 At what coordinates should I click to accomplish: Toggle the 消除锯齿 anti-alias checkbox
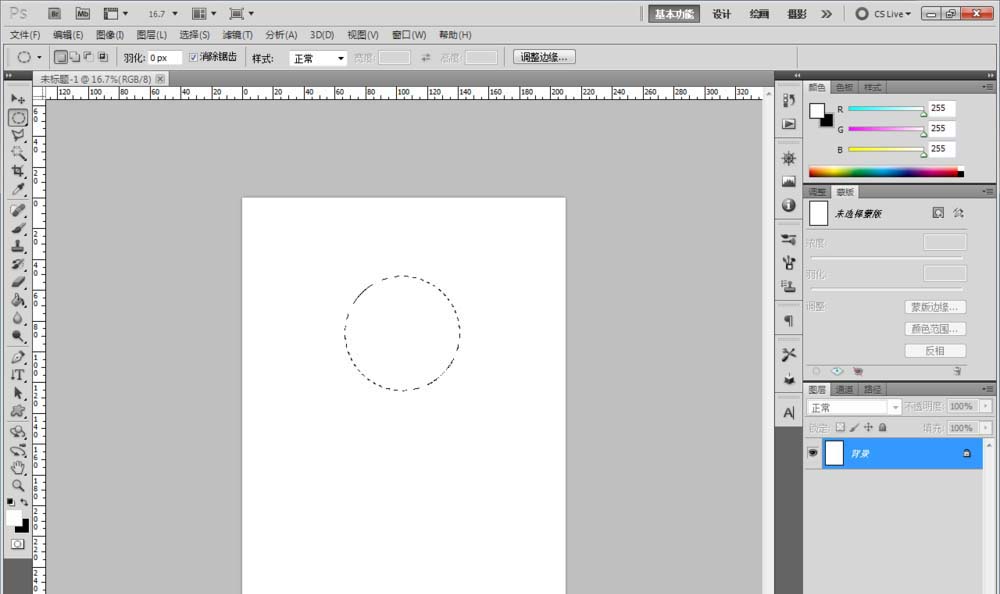194,58
